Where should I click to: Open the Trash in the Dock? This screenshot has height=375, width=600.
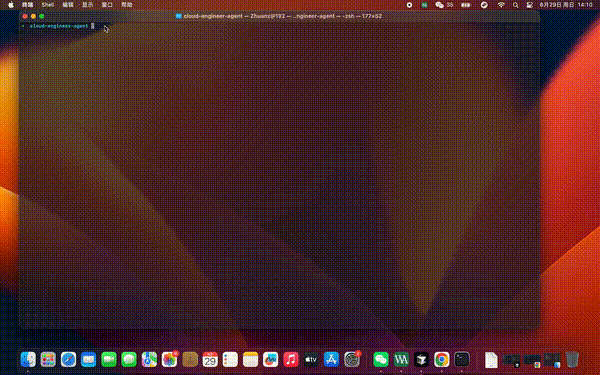[x=572, y=360]
